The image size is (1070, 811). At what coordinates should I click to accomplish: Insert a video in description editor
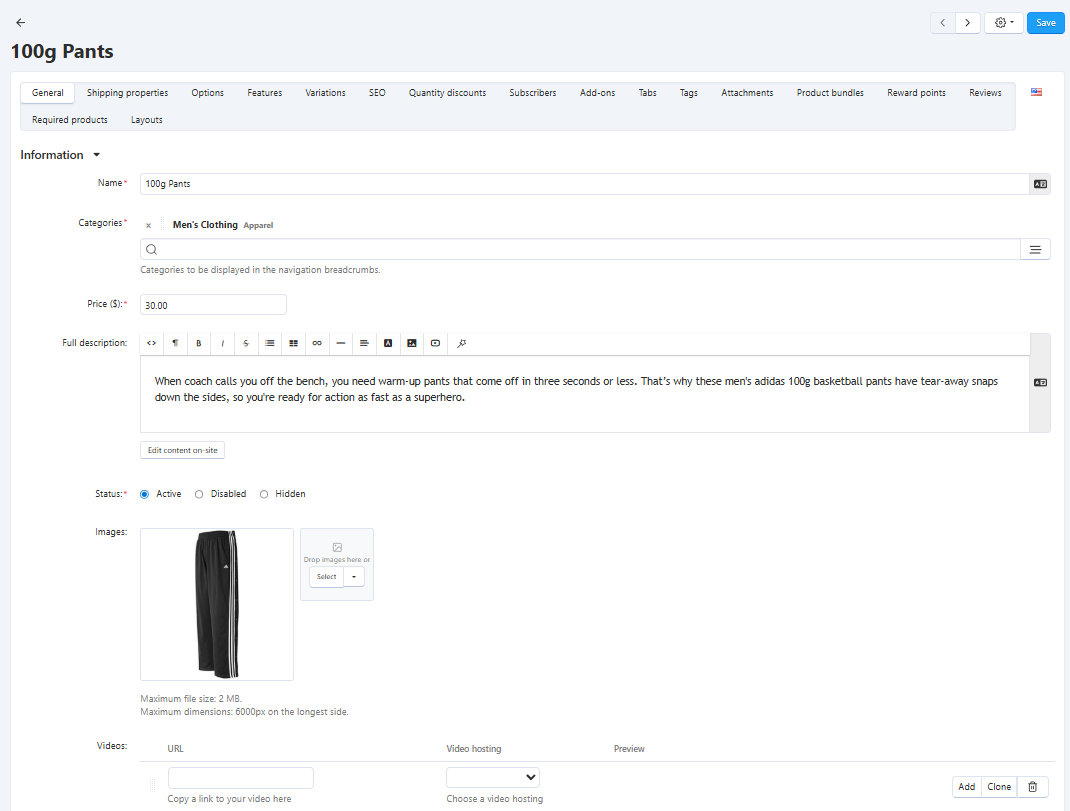pyautogui.click(x=435, y=343)
